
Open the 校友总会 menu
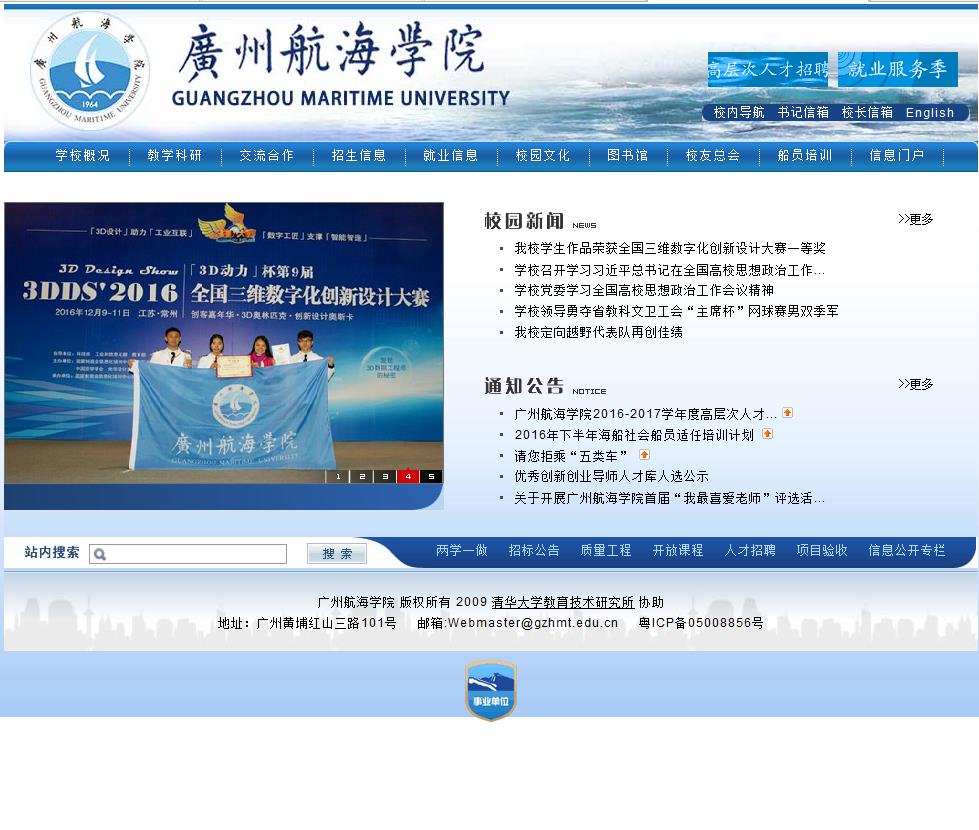click(712, 156)
